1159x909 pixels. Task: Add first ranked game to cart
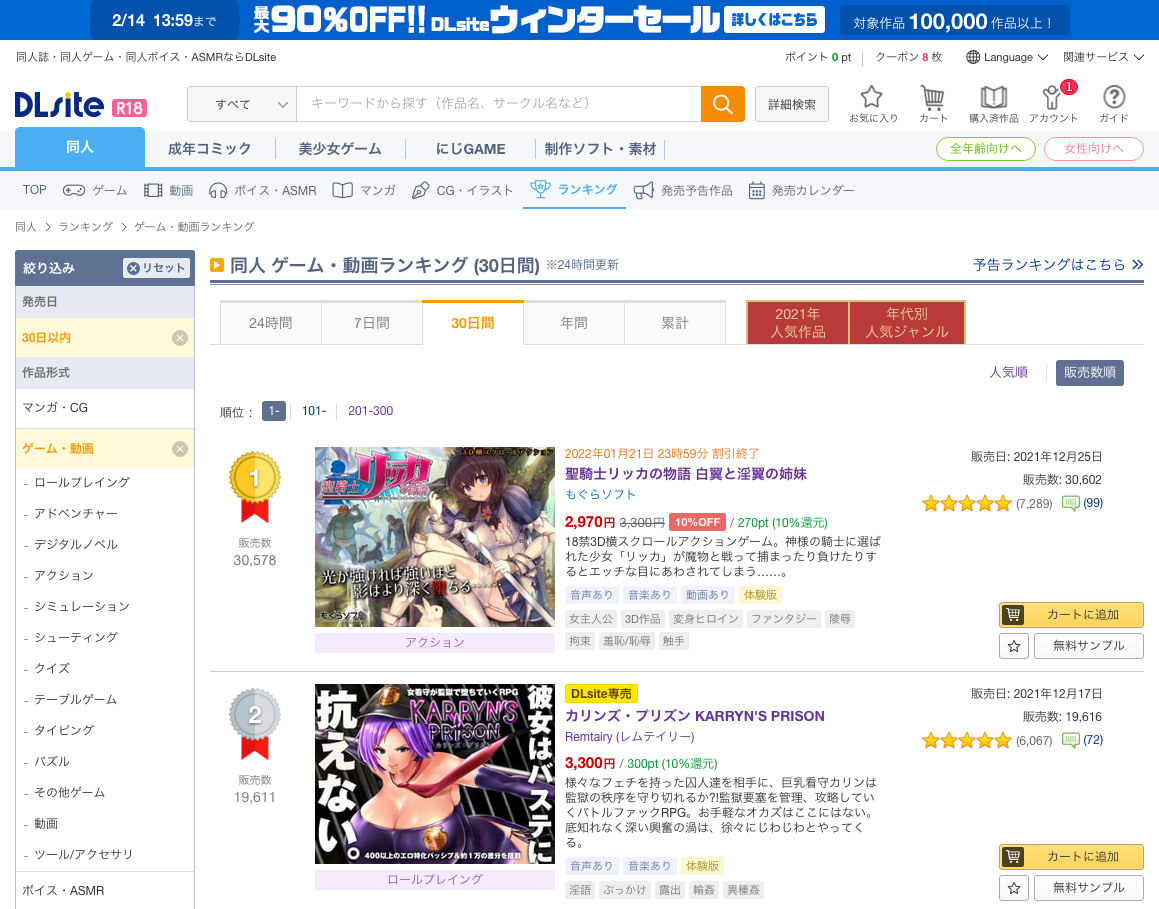tap(1071, 615)
